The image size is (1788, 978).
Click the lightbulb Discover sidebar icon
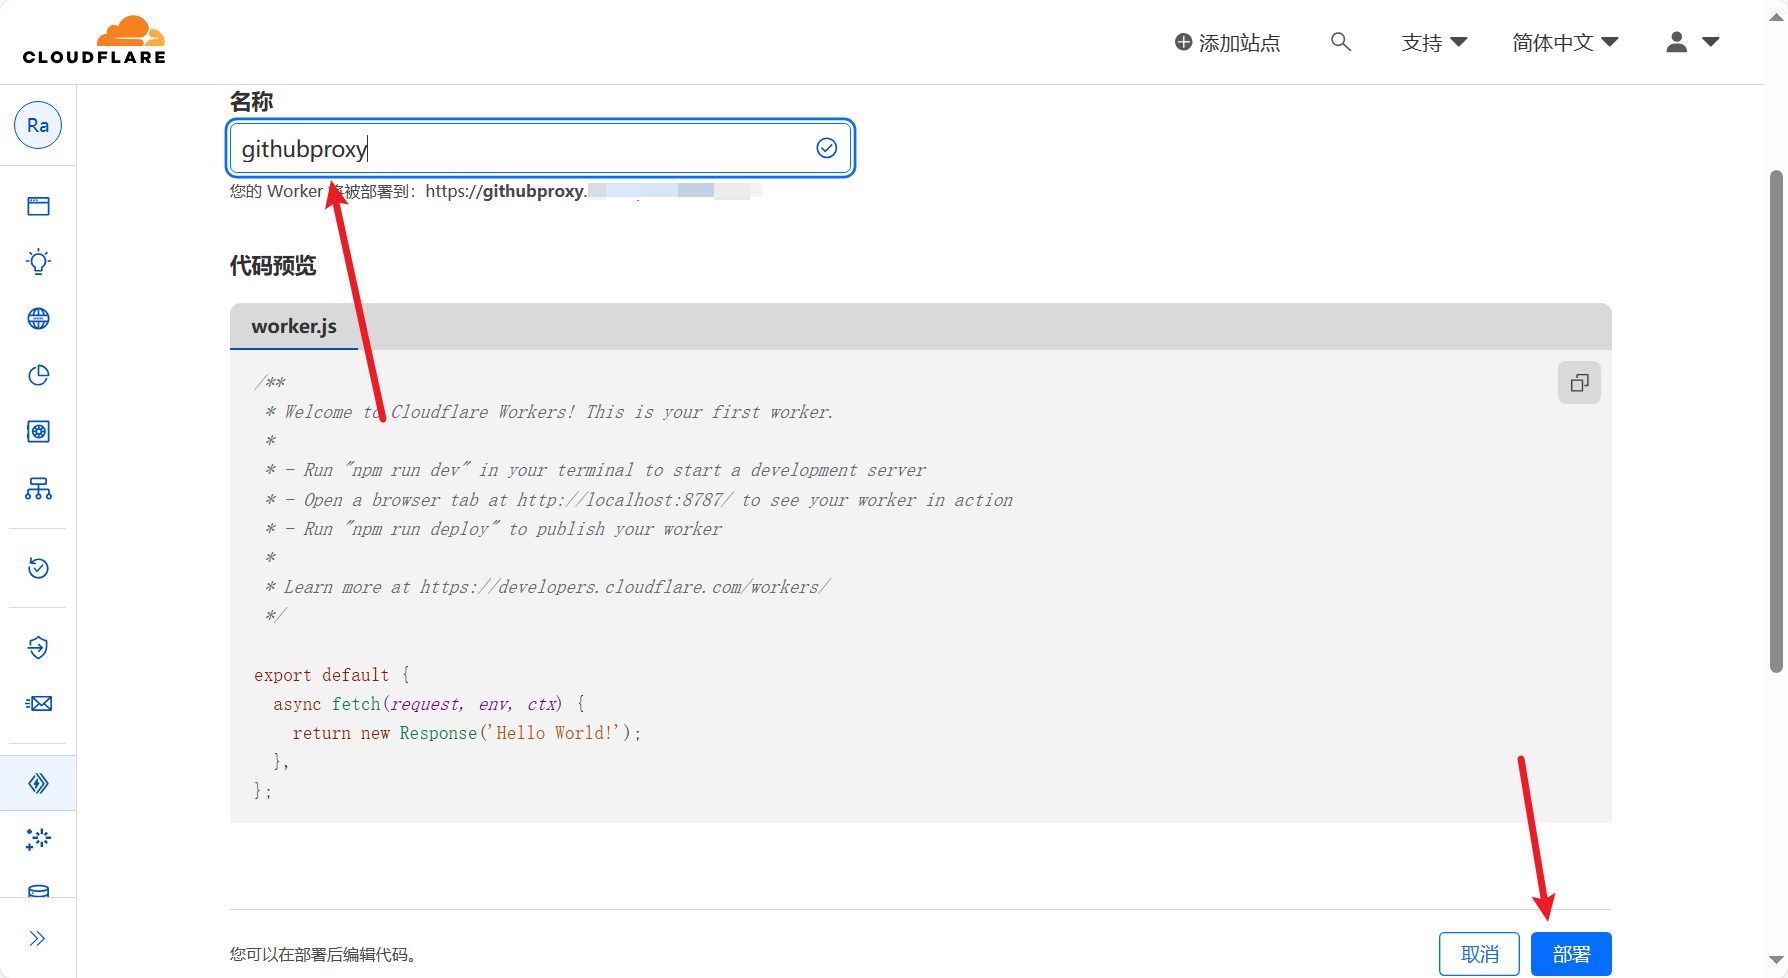tap(38, 262)
